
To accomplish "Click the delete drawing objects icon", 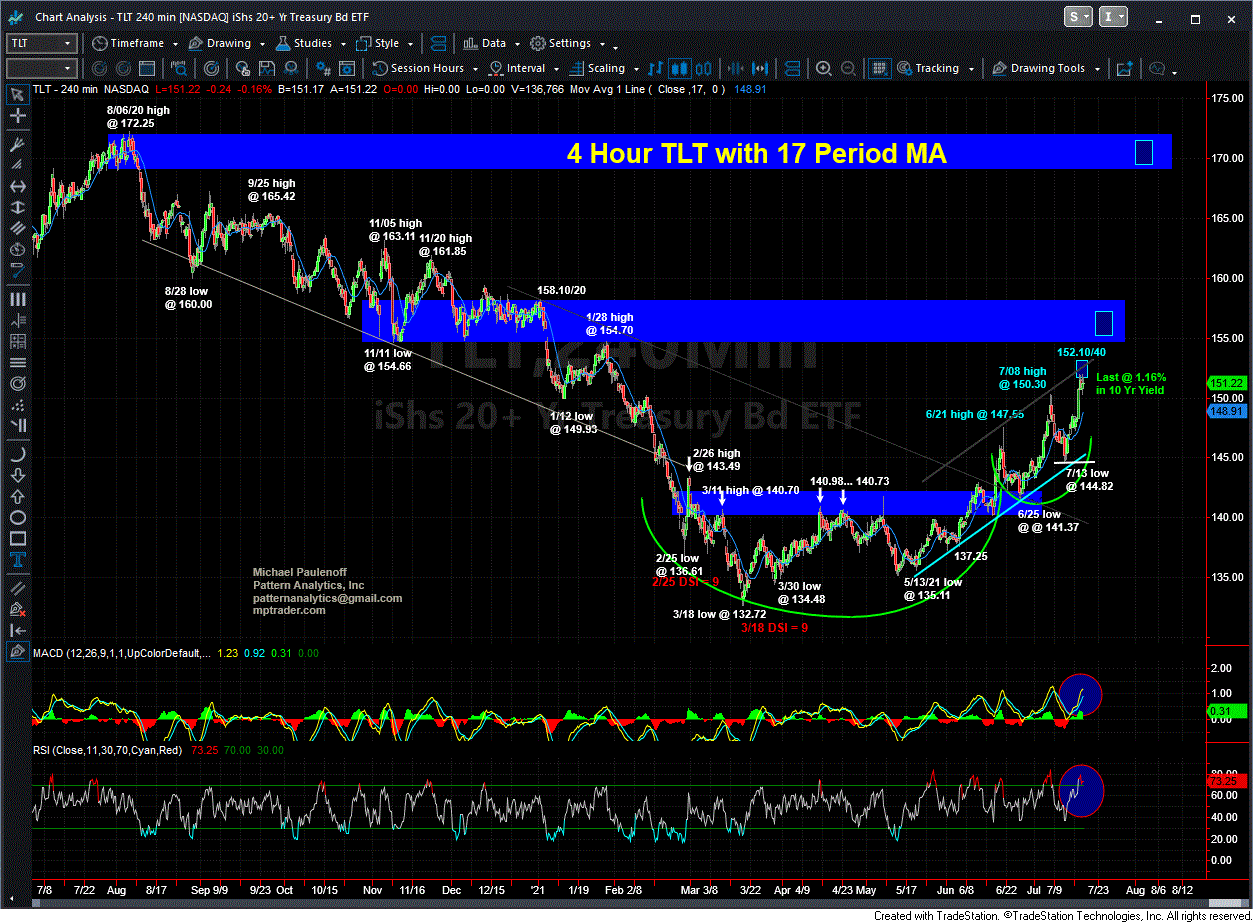I will click(17, 609).
